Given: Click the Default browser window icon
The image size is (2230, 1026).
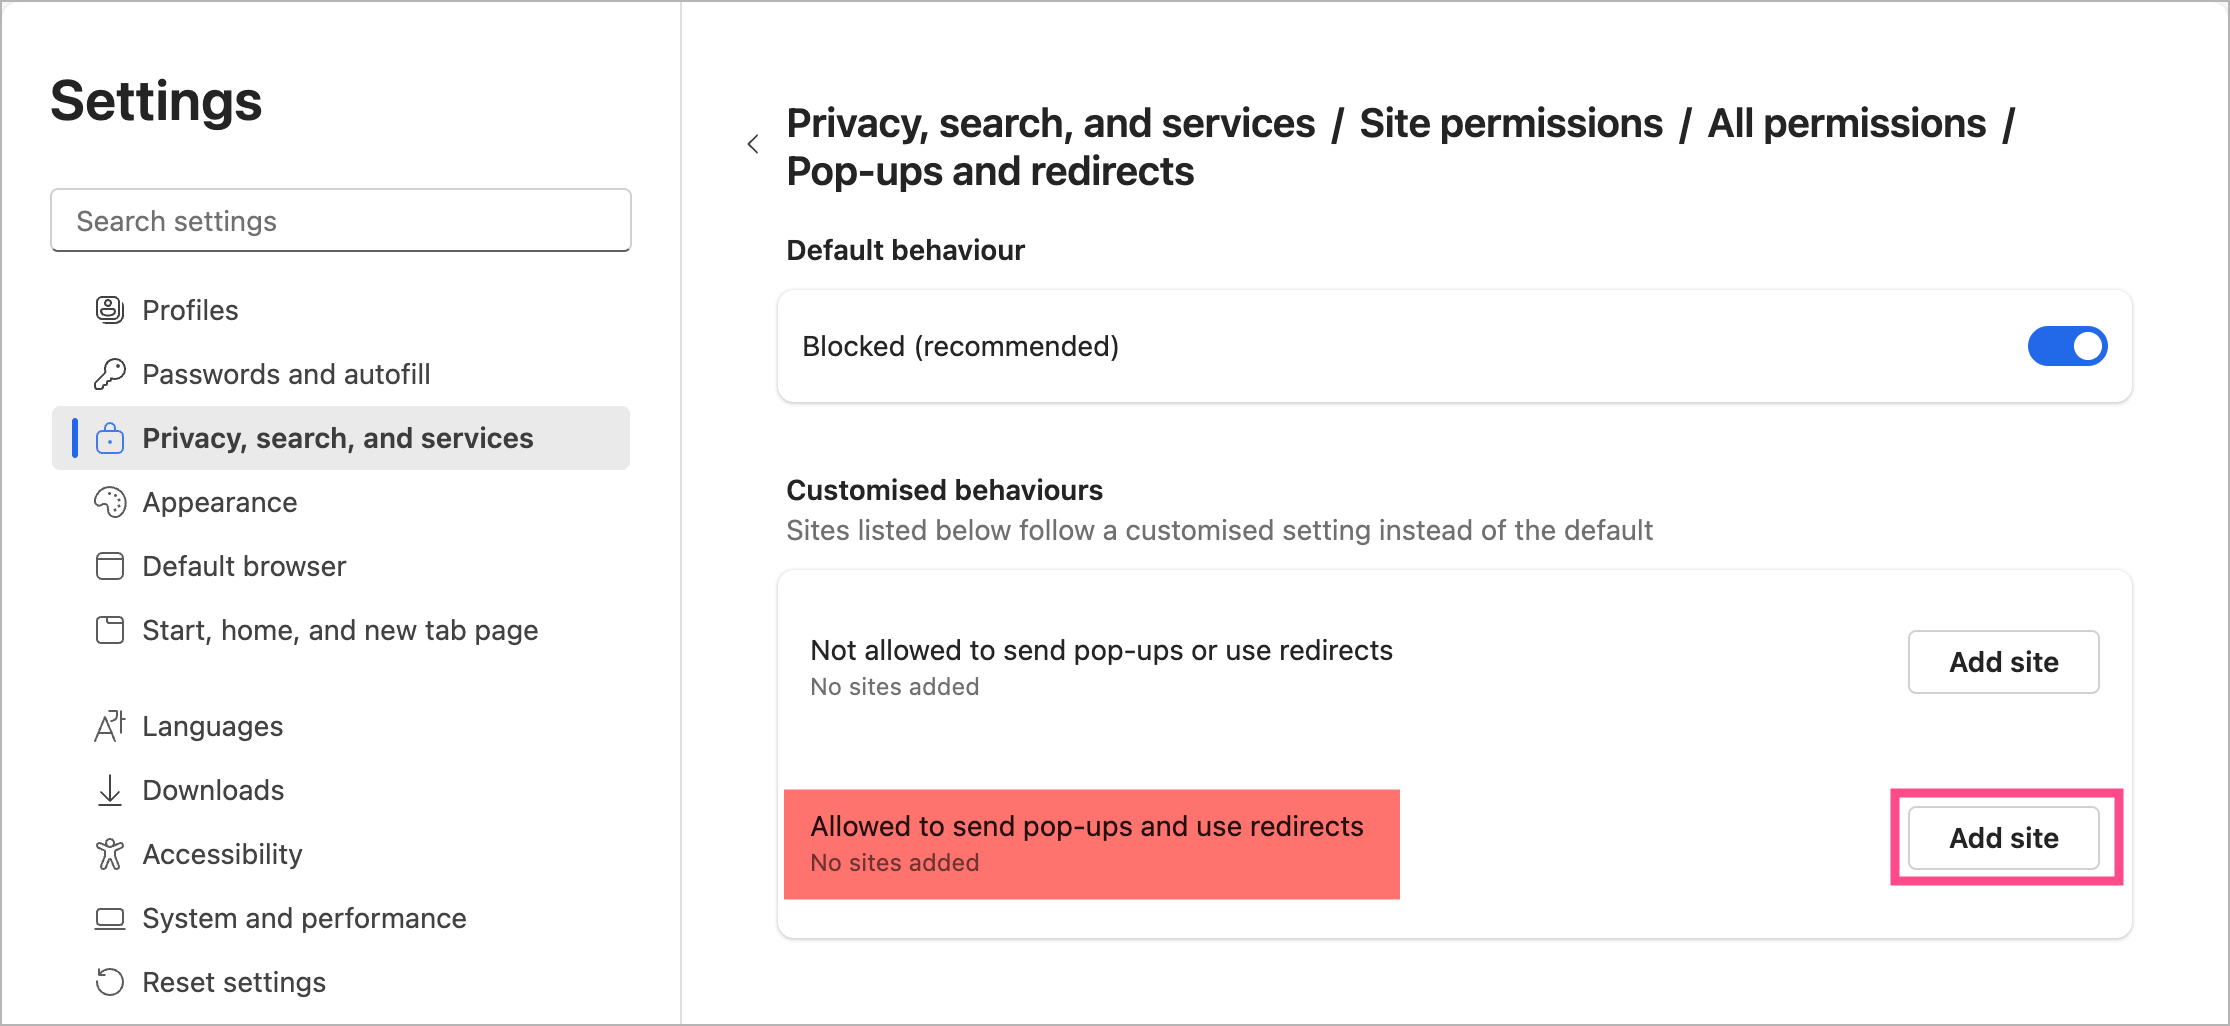Looking at the screenshot, I should pyautogui.click(x=110, y=566).
